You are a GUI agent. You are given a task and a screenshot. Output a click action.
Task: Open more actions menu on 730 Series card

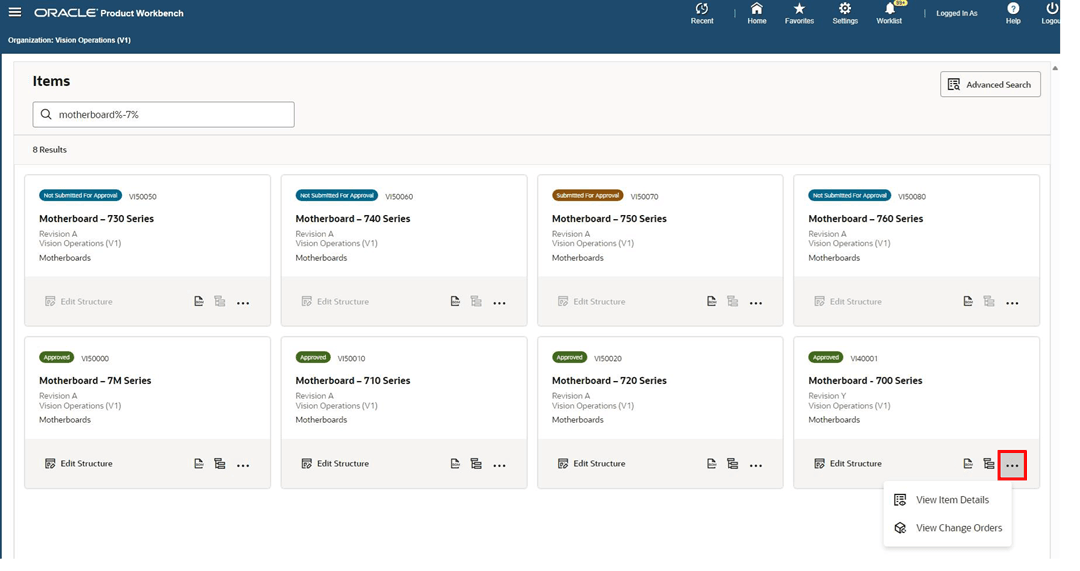pyautogui.click(x=243, y=303)
